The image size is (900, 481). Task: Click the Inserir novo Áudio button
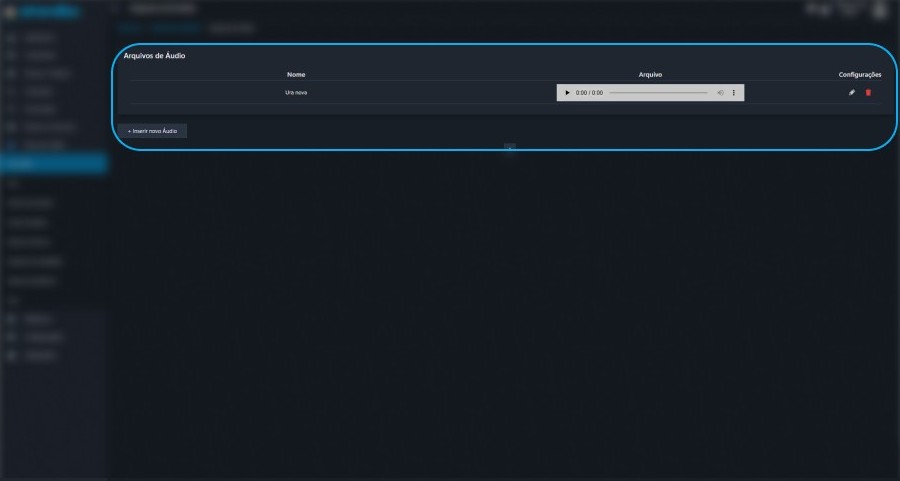[152, 131]
